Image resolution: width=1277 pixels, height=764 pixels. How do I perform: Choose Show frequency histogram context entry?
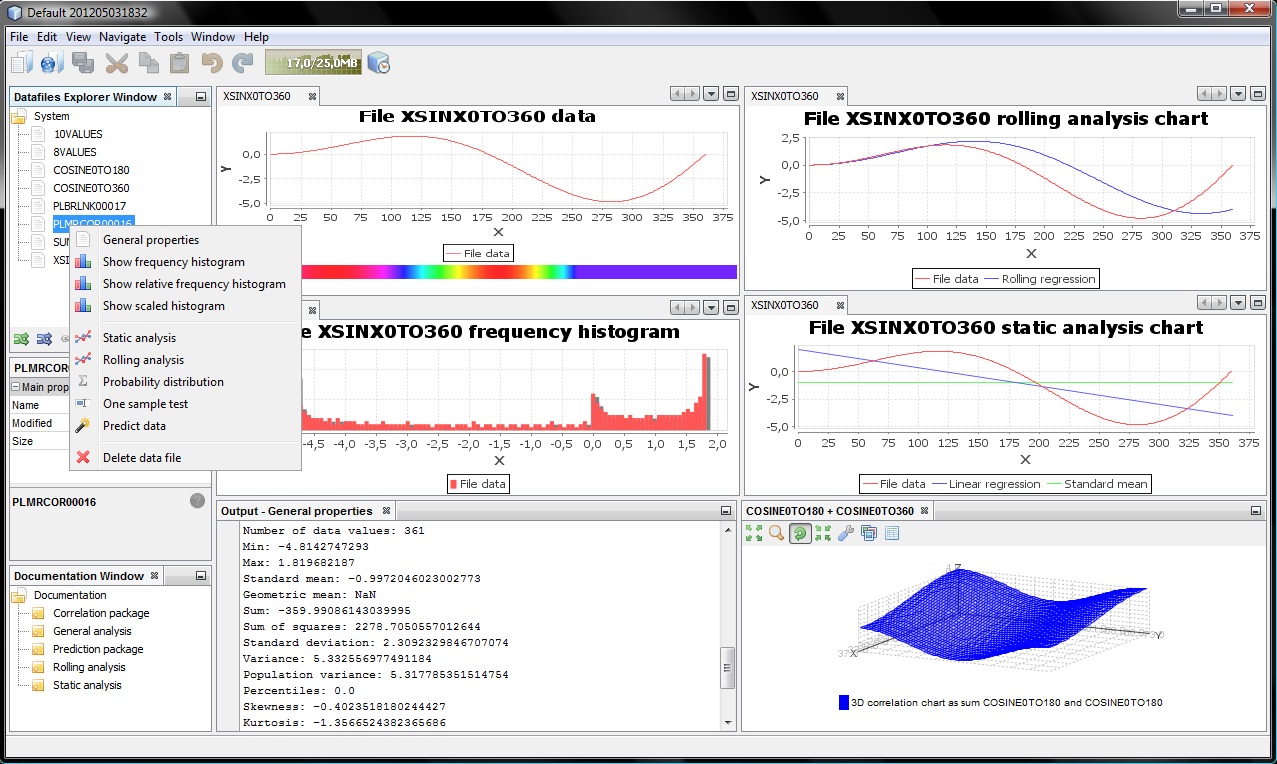point(185,262)
